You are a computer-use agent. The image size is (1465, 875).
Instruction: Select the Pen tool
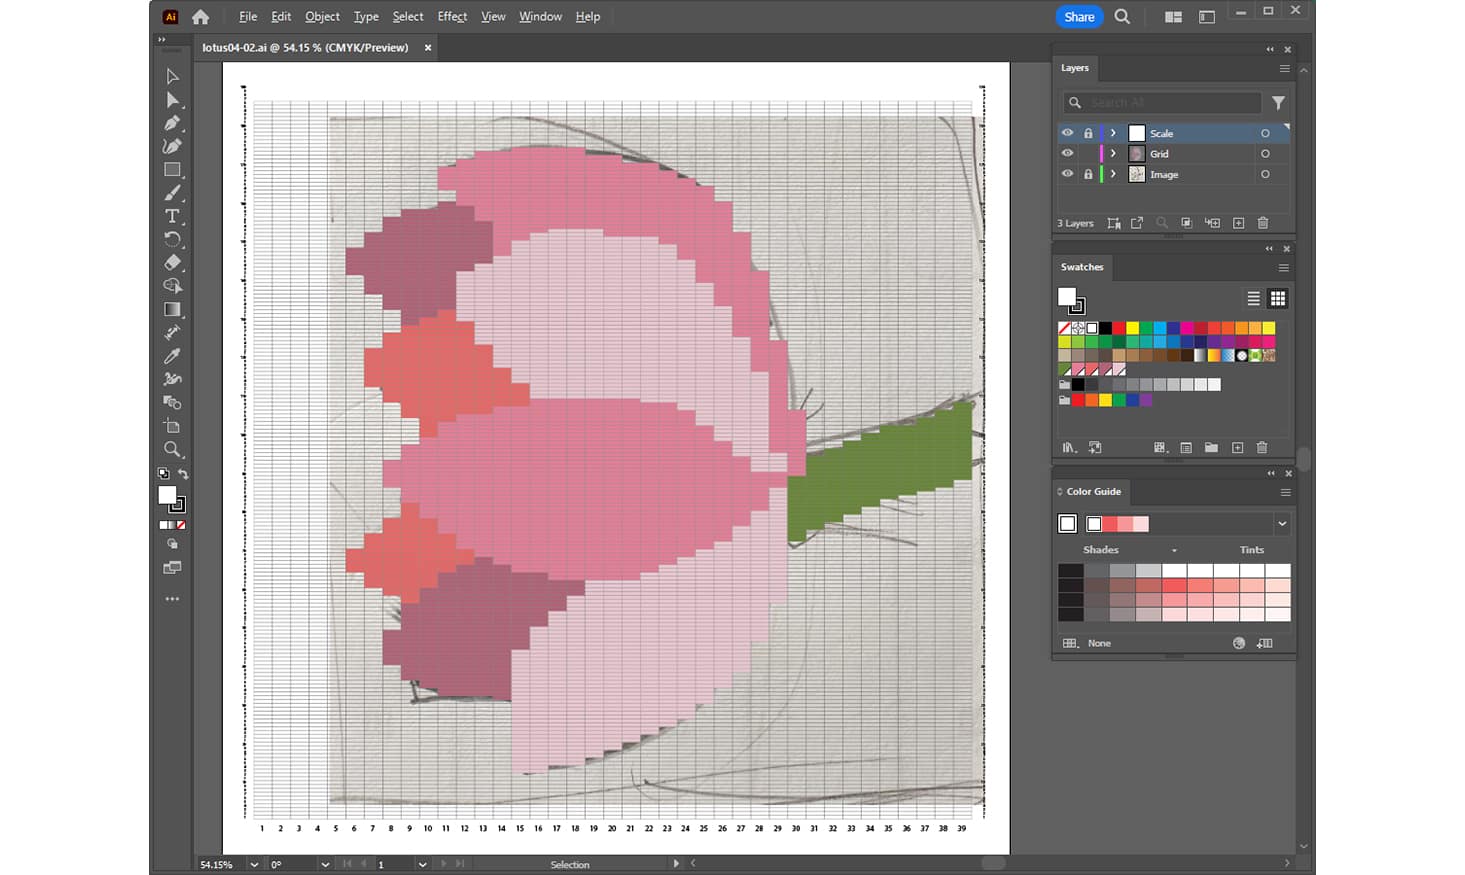pyautogui.click(x=172, y=123)
